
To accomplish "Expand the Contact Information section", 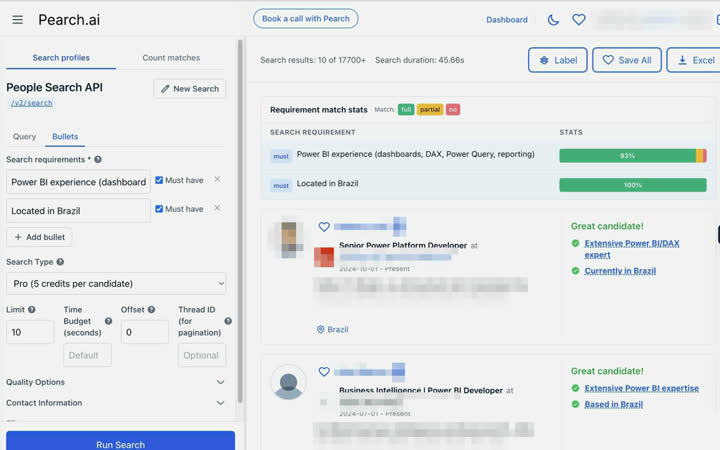I will click(116, 403).
